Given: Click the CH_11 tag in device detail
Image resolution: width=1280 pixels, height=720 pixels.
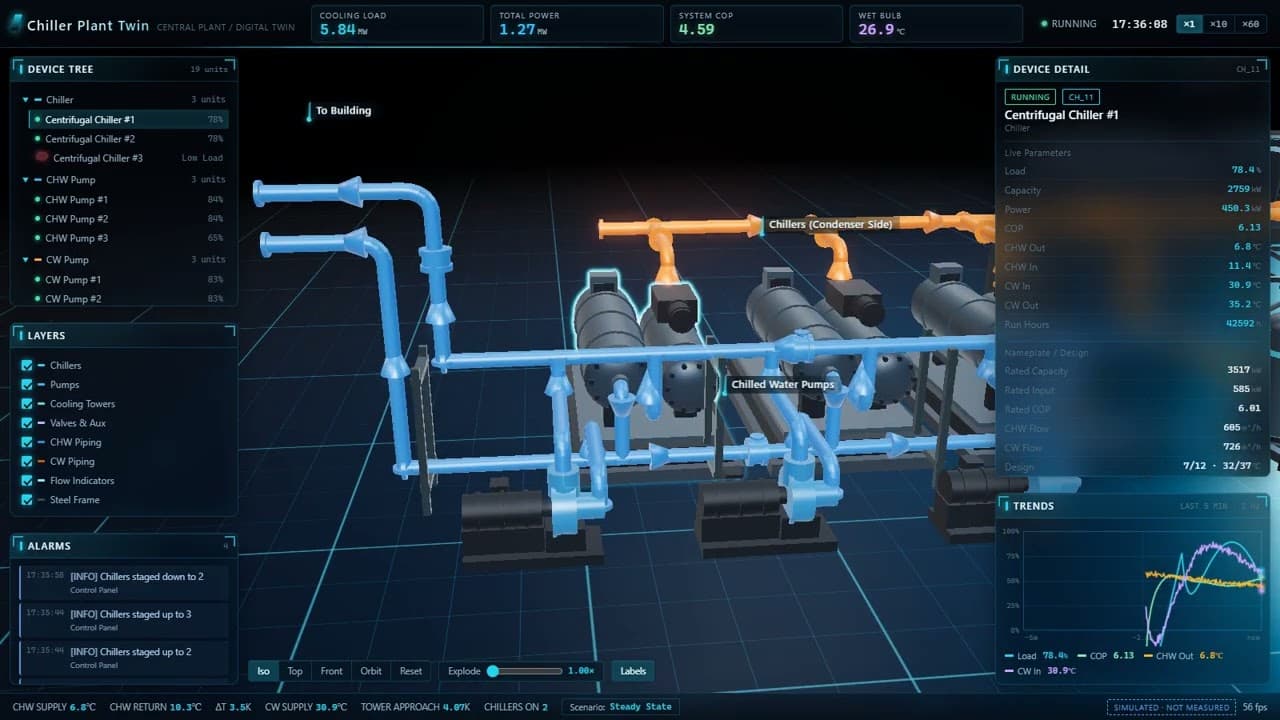Looking at the screenshot, I should (1081, 97).
